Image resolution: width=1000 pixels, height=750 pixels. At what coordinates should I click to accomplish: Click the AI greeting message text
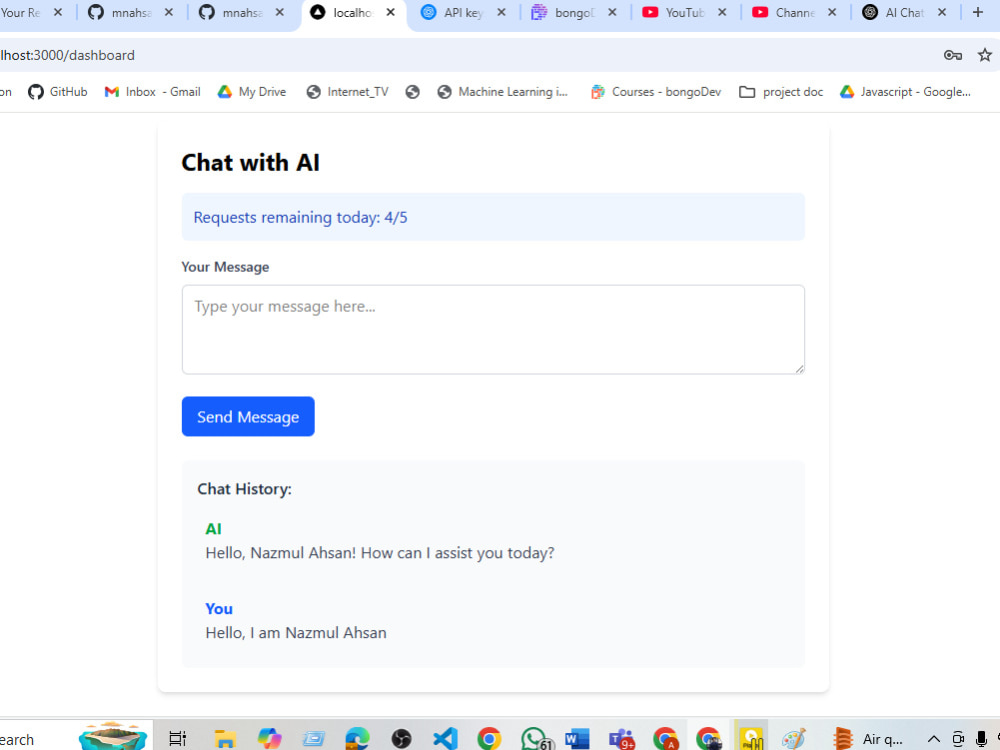coord(379,553)
